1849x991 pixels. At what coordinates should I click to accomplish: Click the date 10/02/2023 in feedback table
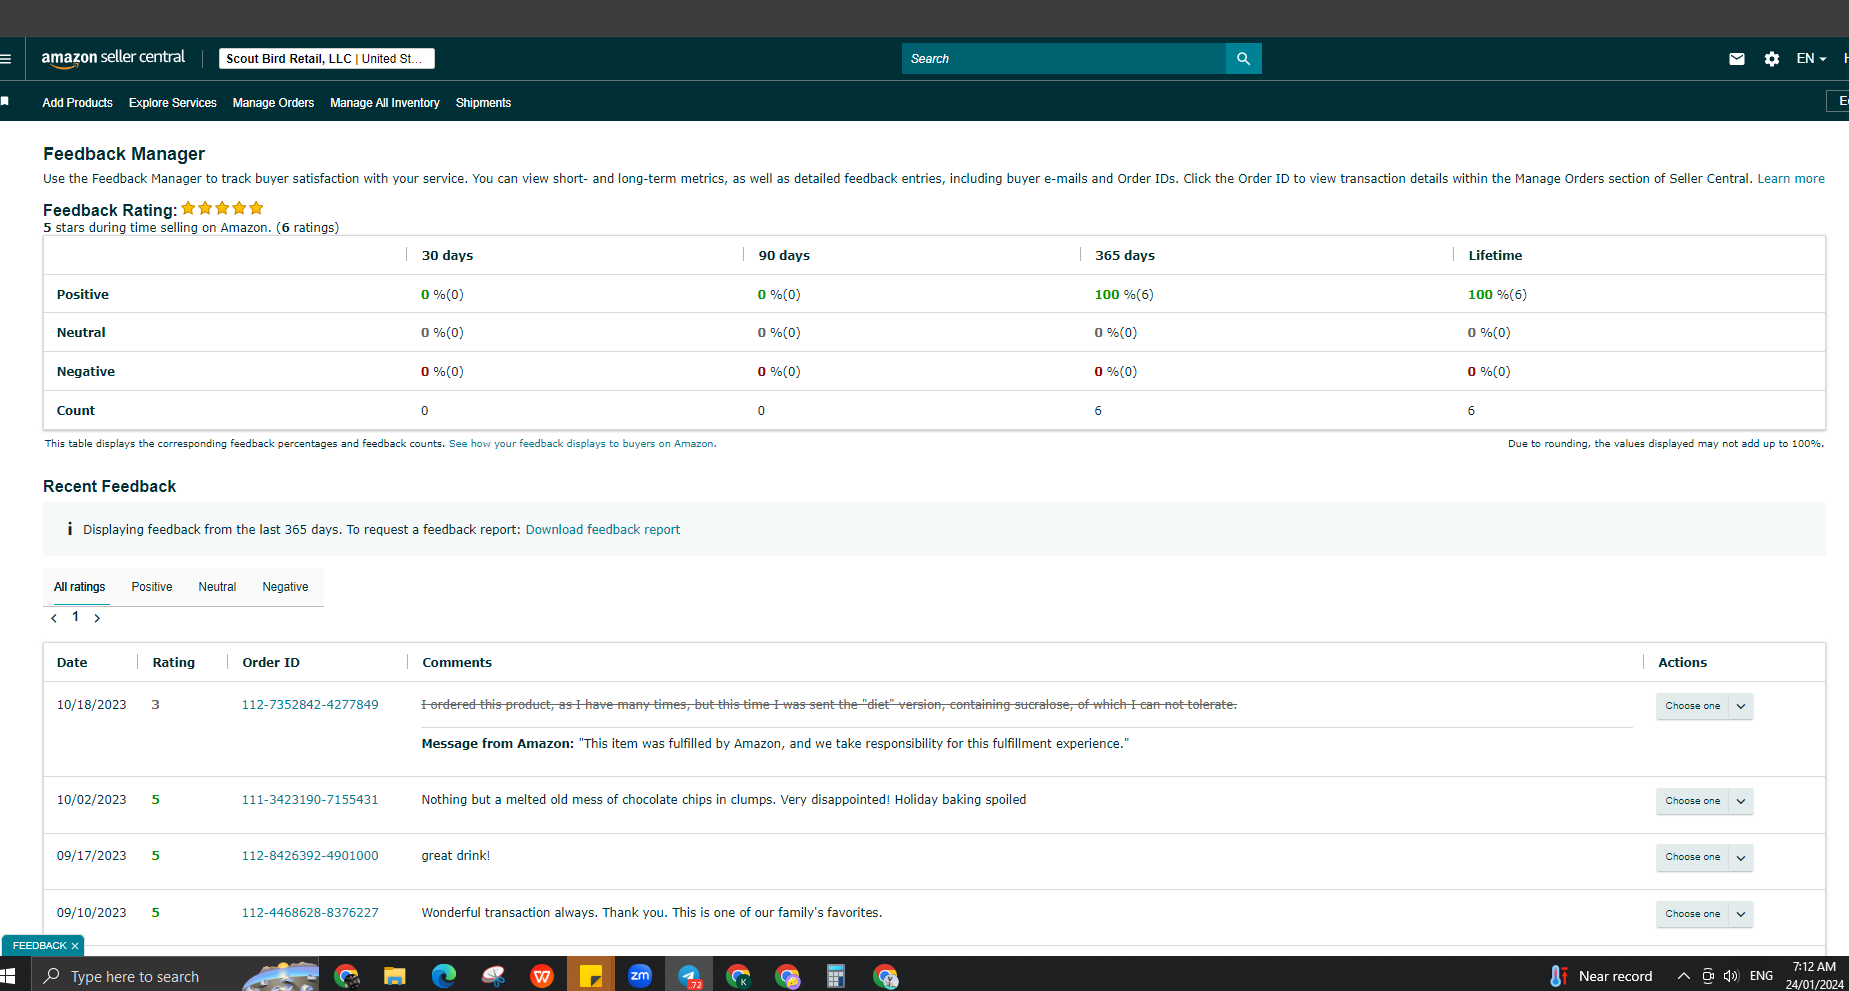click(x=92, y=800)
